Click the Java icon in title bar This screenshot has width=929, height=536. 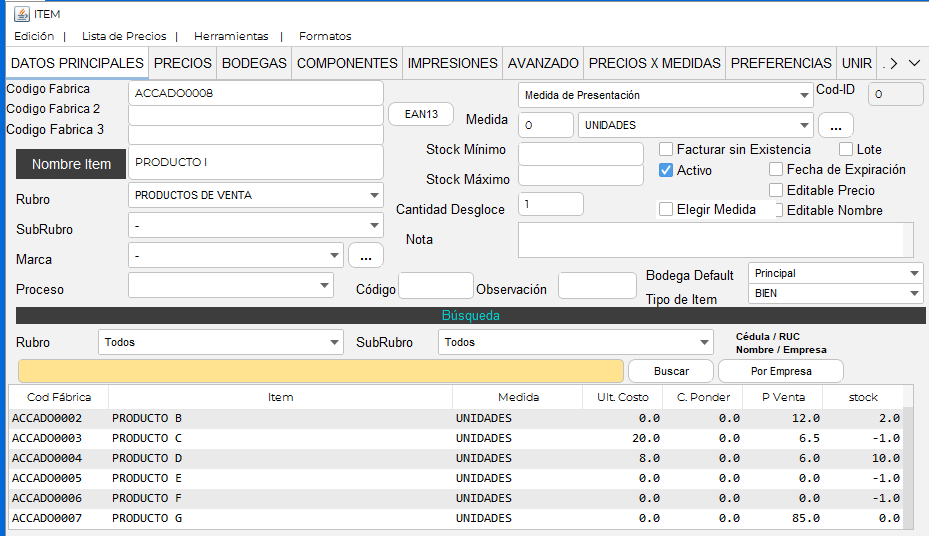coord(20,13)
